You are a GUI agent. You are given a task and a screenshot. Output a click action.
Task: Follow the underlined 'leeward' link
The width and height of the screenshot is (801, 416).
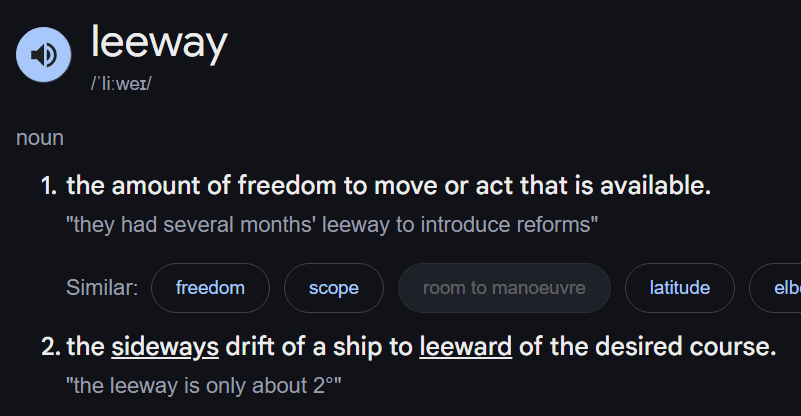pos(465,346)
